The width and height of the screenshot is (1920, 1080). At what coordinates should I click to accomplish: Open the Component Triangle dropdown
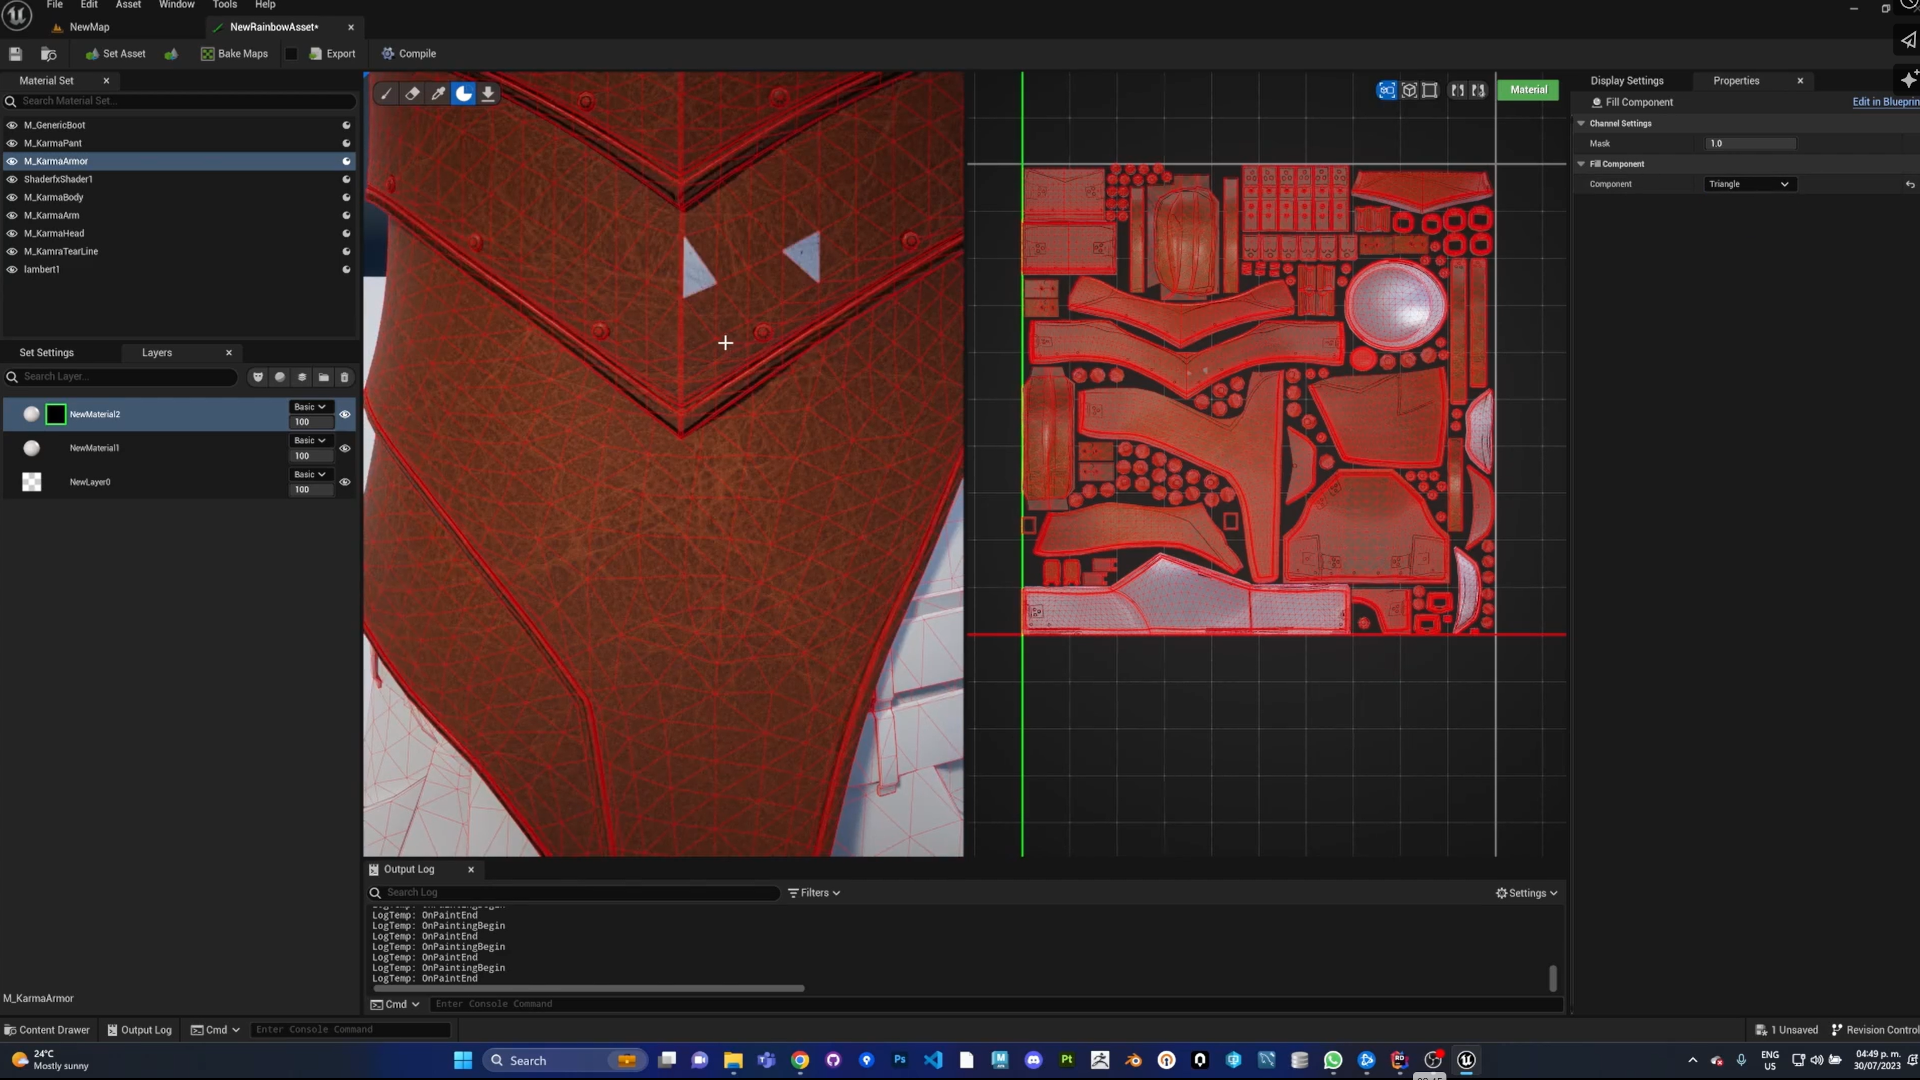coord(1749,185)
